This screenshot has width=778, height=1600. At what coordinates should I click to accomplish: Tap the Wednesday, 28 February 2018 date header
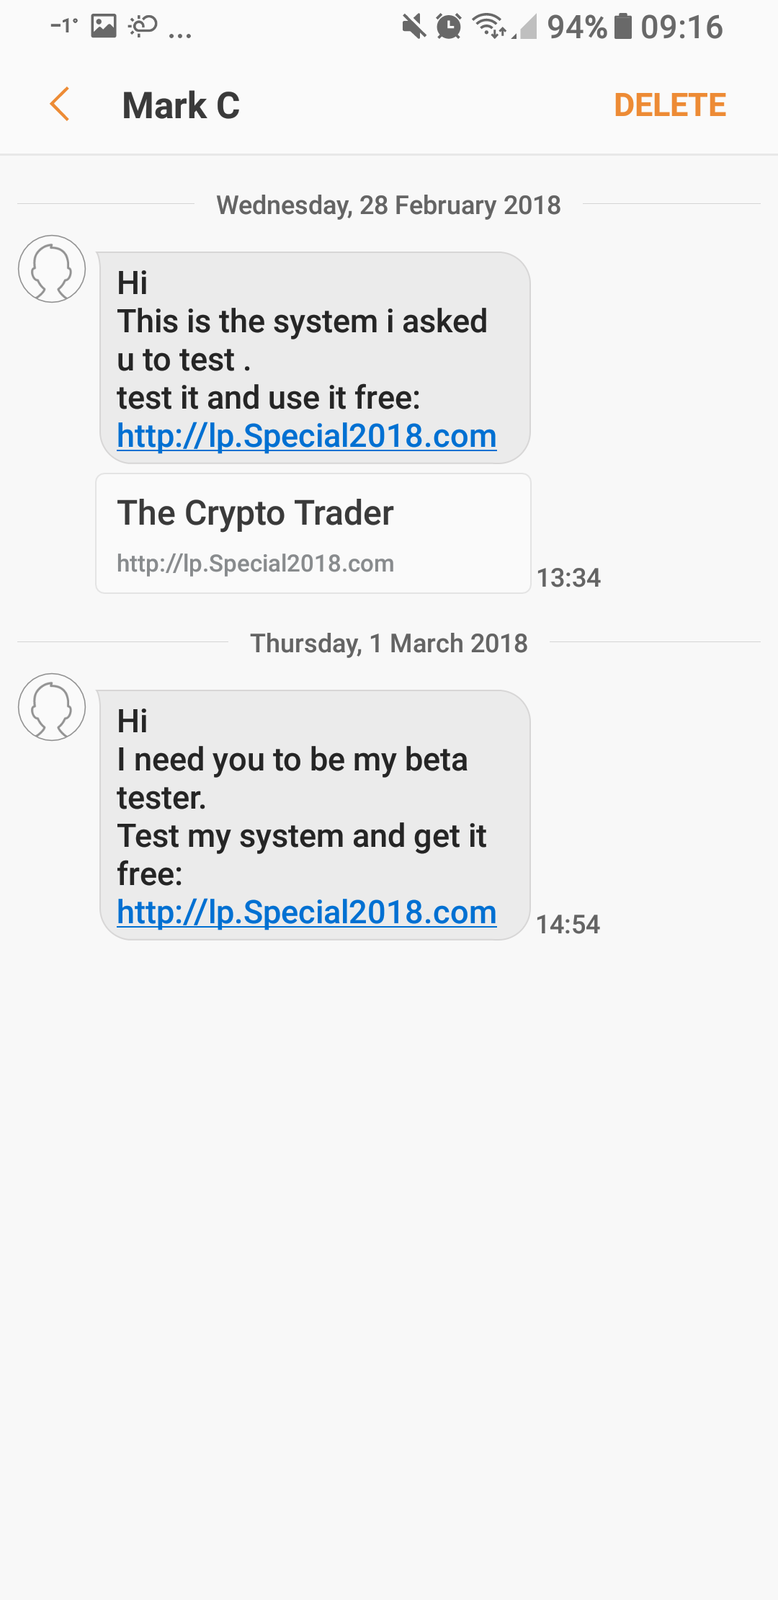point(388,205)
